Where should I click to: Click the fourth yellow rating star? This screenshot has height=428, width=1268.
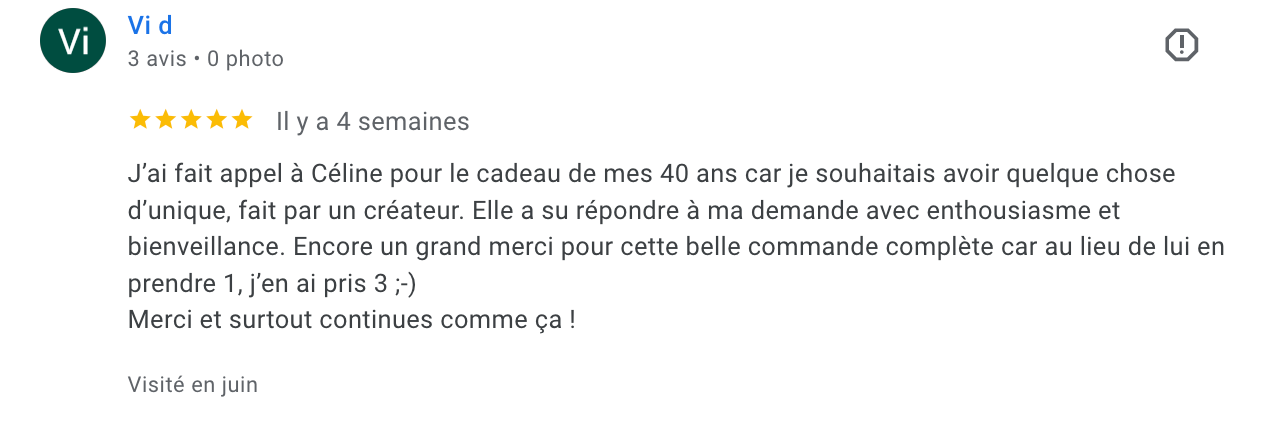click(216, 121)
